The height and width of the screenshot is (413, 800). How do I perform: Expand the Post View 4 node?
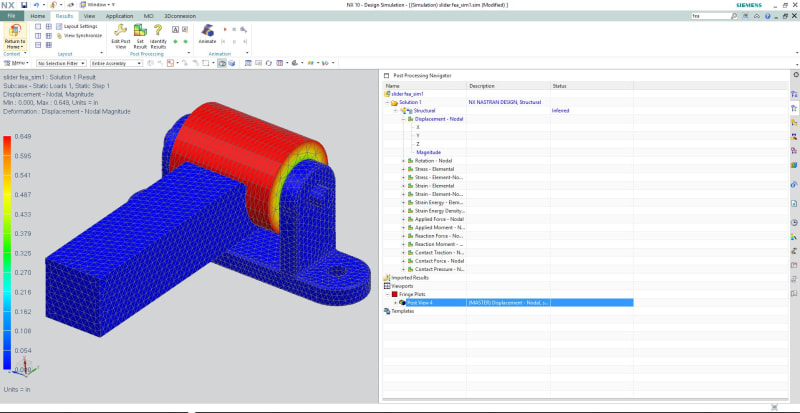tap(395, 303)
